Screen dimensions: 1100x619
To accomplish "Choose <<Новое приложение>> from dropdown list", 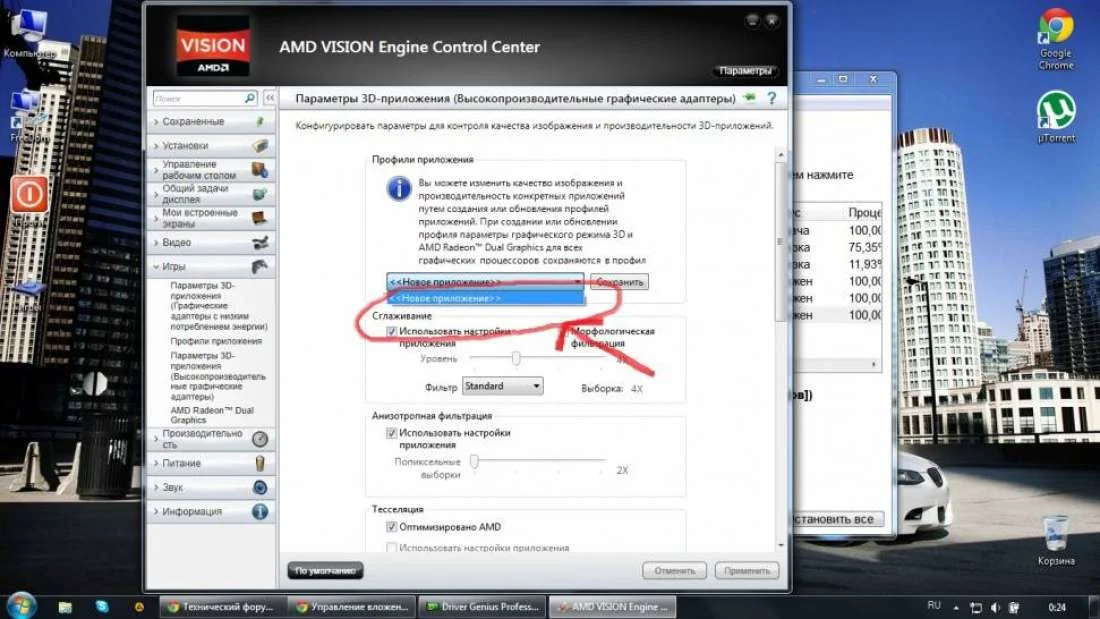I will pos(485,298).
